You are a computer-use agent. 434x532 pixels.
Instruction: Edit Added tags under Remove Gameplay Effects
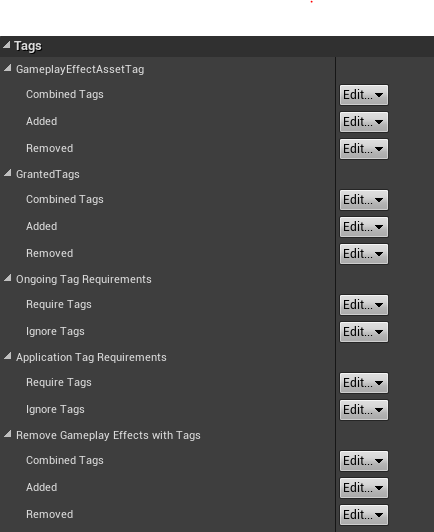[x=363, y=488]
